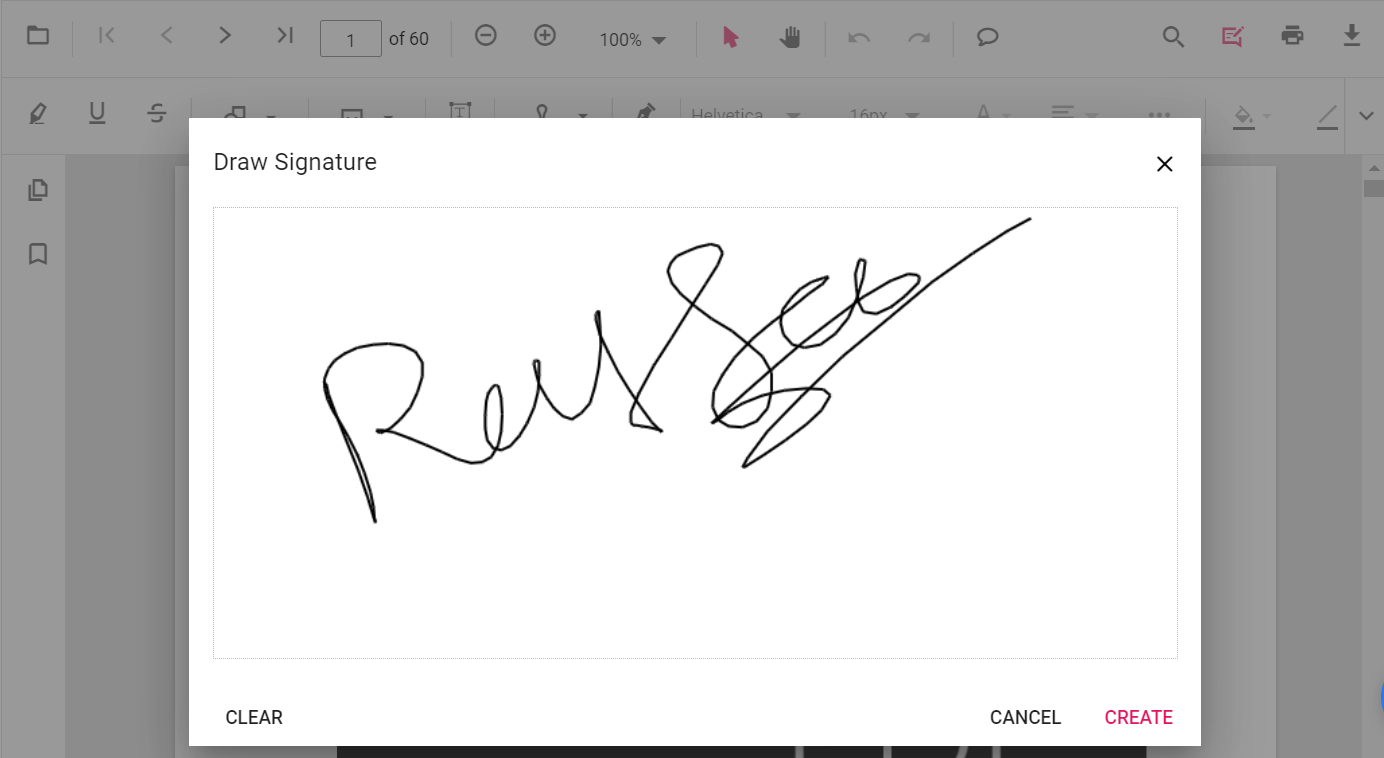Toggle the edit annotation toolbar
Screen dimensions: 1384x758
(x=1232, y=38)
